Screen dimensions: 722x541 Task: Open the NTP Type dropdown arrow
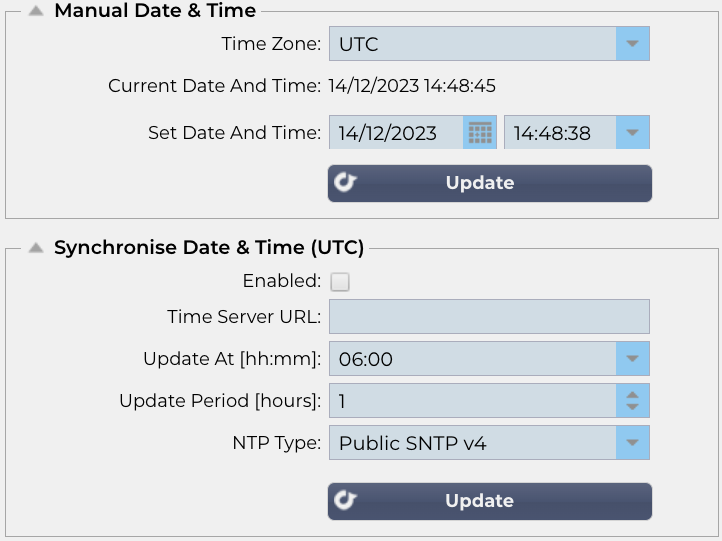coord(632,442)
